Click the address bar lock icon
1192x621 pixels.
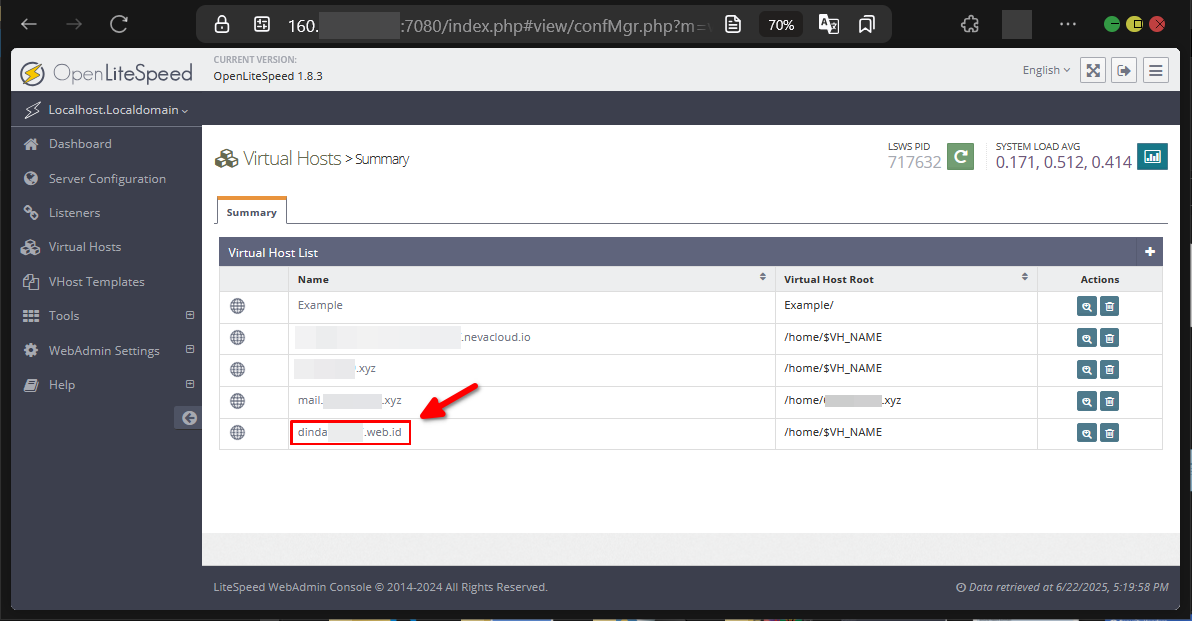pos(222,25)
